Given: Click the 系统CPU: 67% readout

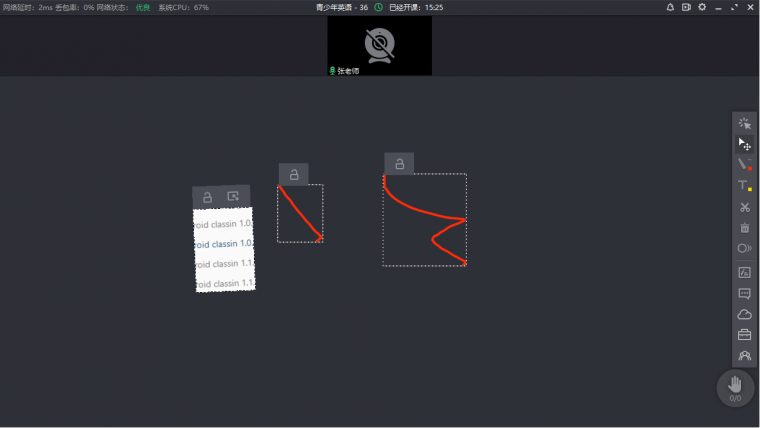Looking at the screenshot, I should 184,7.
